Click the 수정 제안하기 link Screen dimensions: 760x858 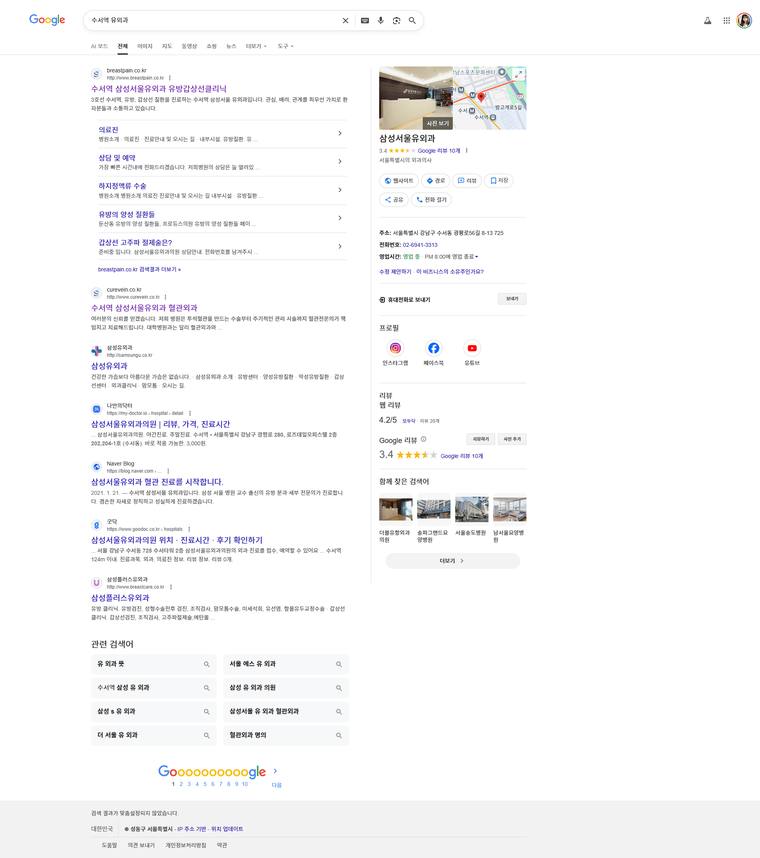[x=395, y=271]
